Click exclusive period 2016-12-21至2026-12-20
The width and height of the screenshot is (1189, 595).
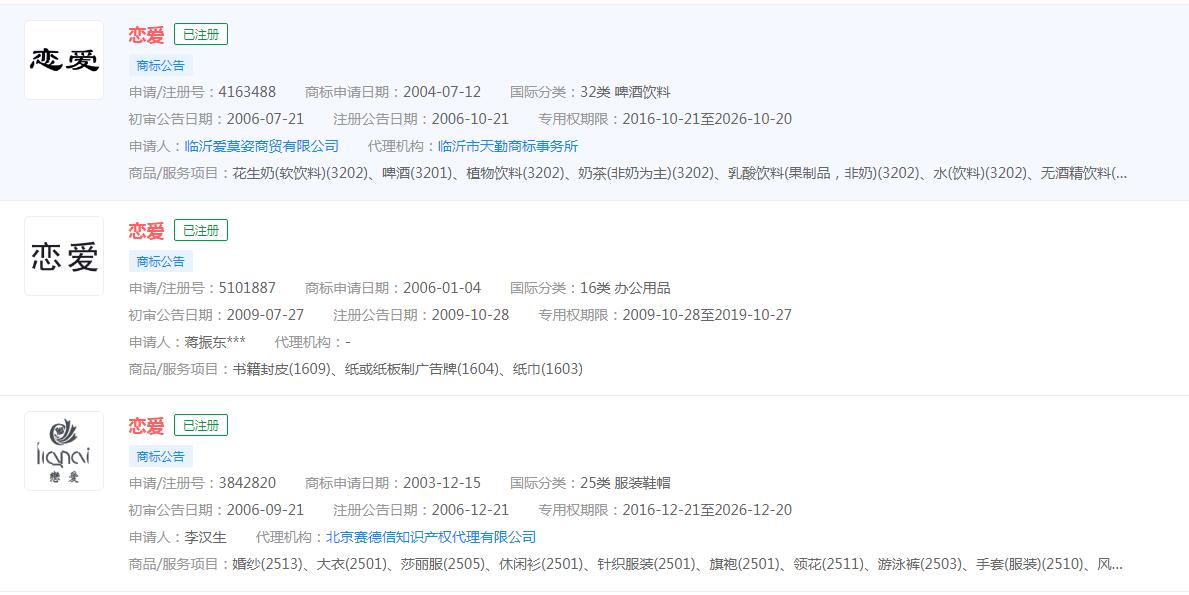[707, 510]
